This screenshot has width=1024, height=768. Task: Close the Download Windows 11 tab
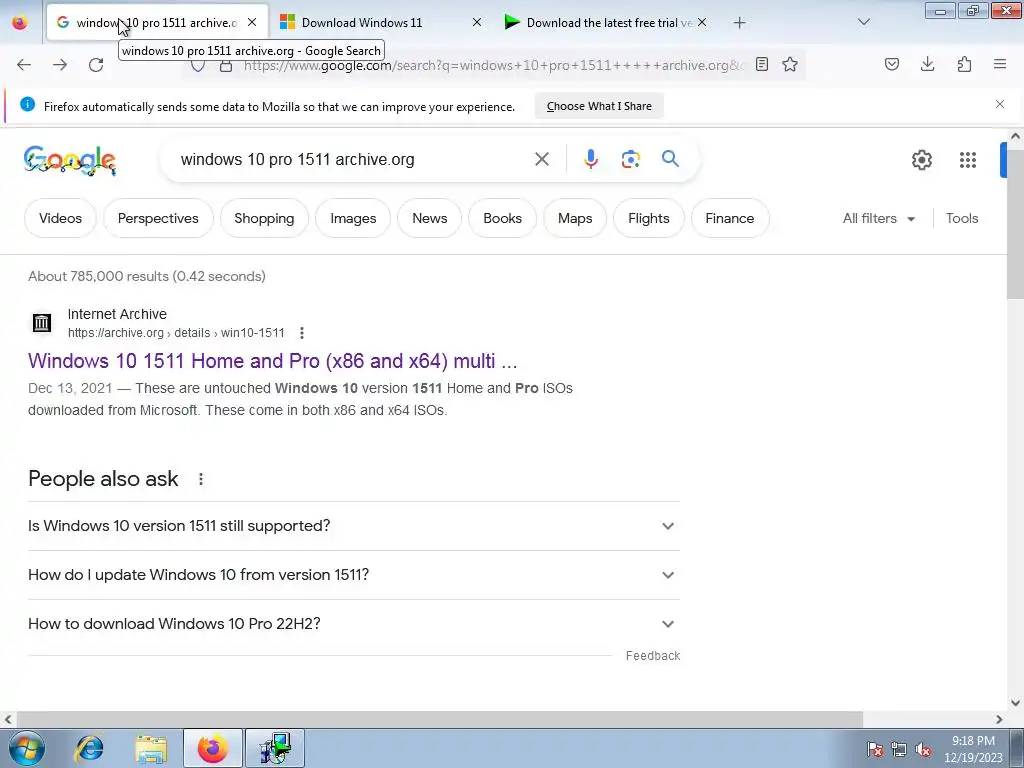[x=477, y=22]
